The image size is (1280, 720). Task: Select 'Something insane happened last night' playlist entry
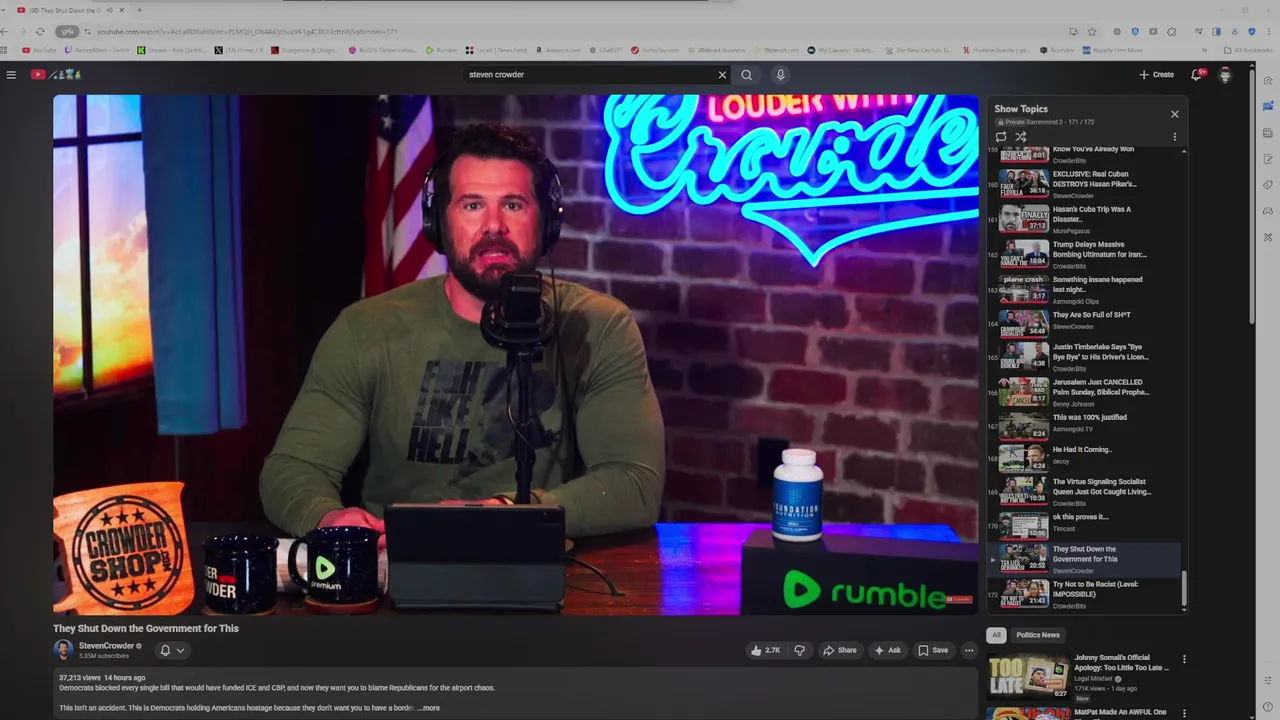coord(1086,290)
